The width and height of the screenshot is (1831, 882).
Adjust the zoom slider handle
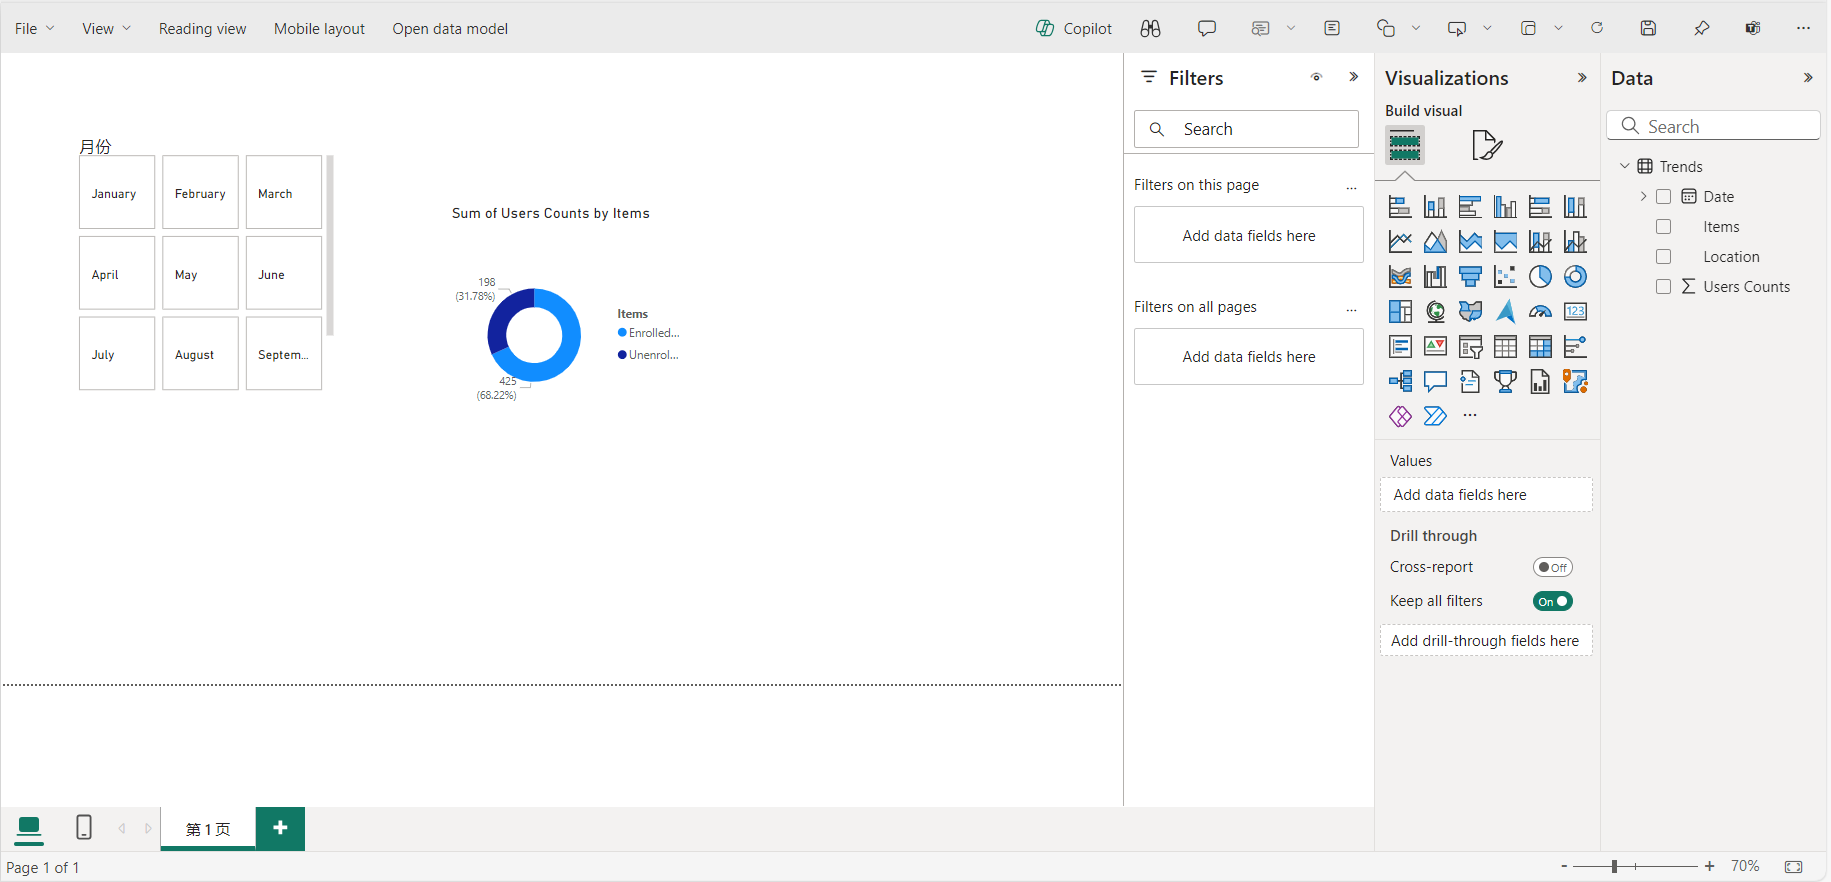[x=1614, y=866]
